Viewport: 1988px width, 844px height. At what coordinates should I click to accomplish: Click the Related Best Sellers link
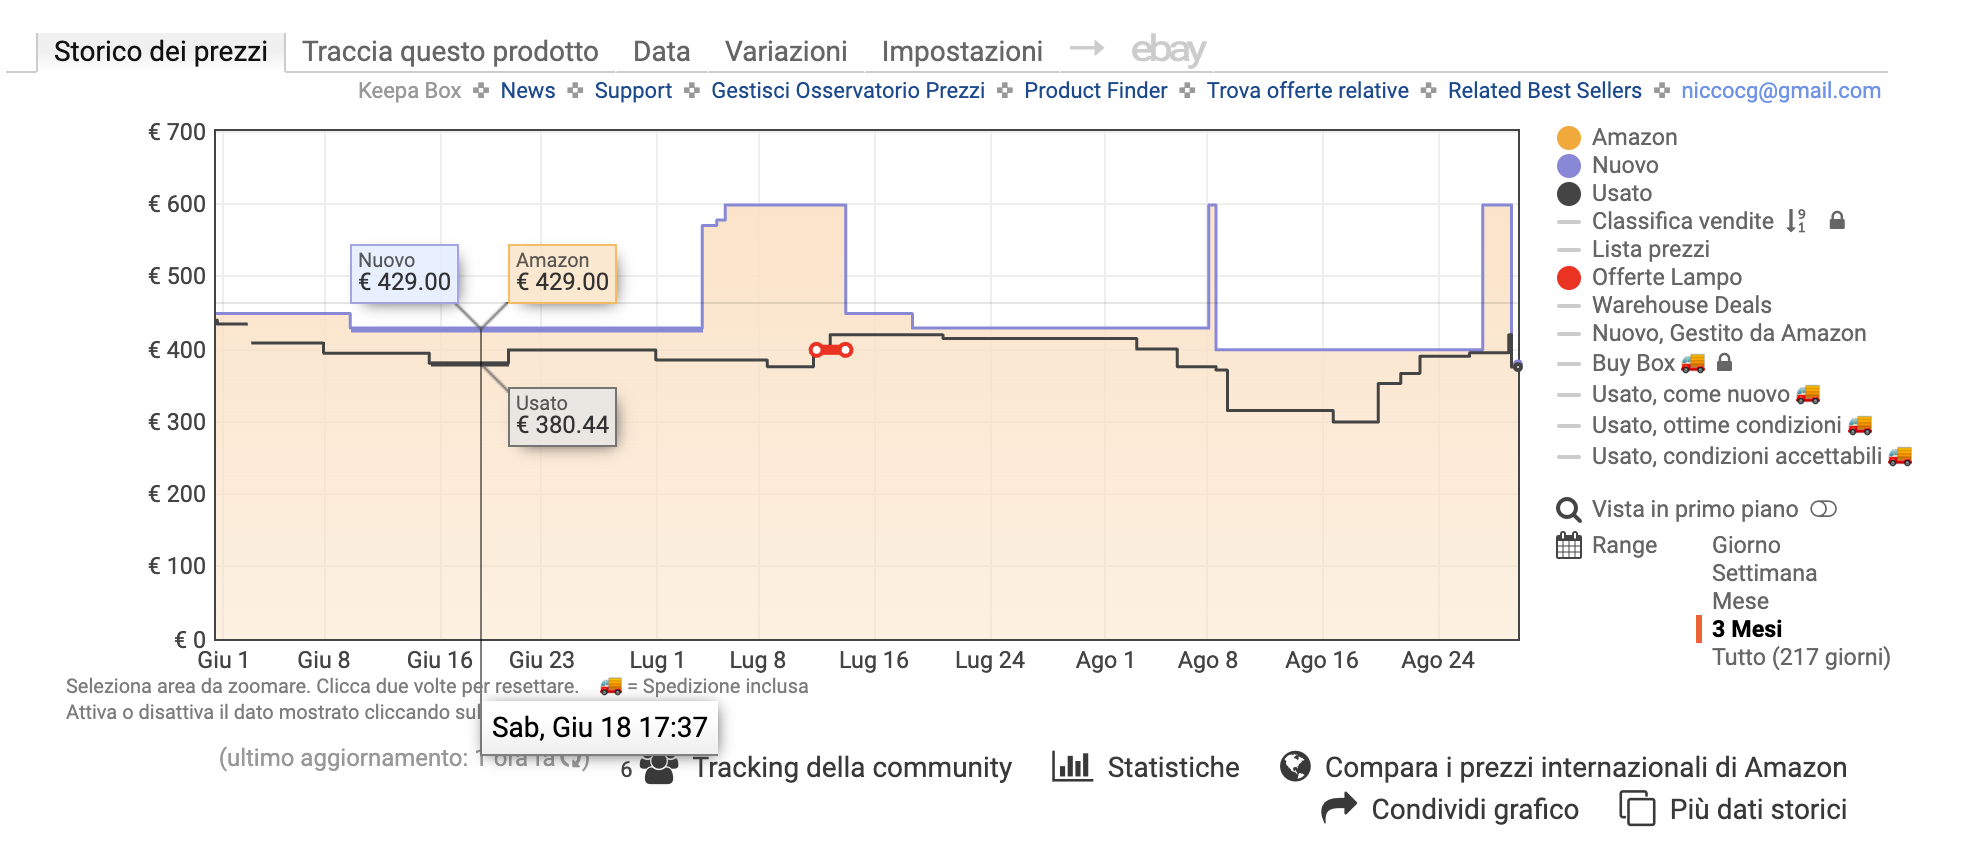tap(1544, 91)
